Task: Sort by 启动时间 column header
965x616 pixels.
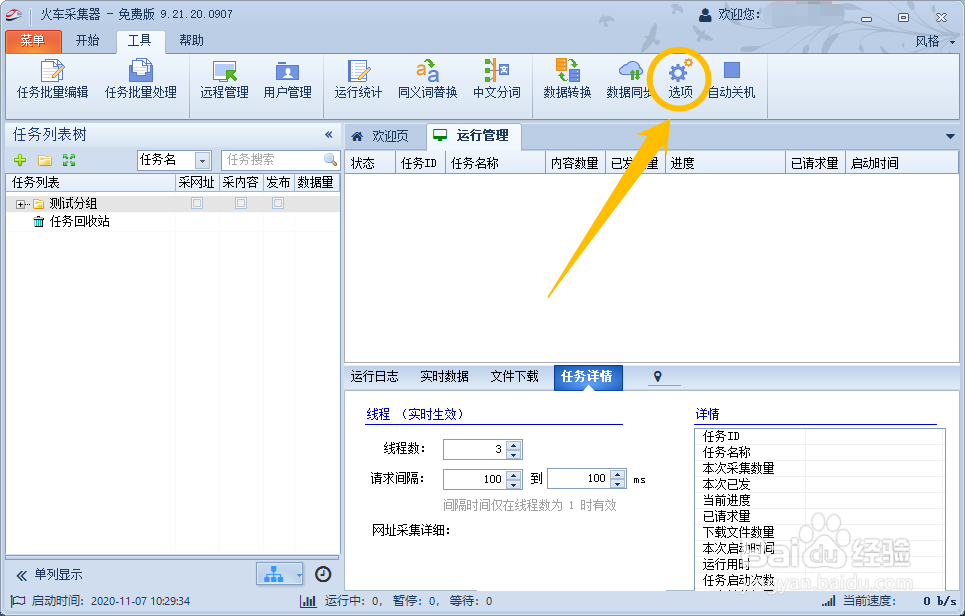Action: (901, 163)
